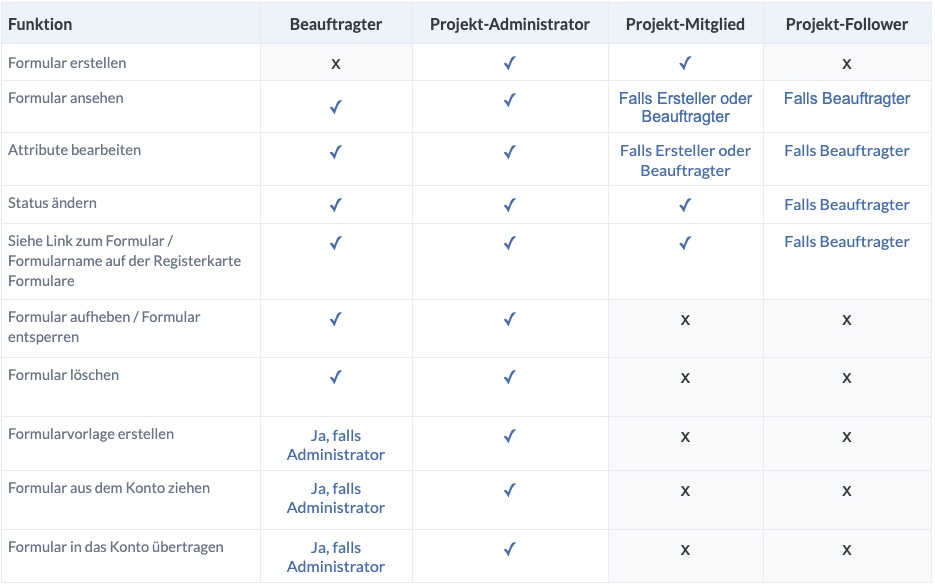Click 'Falls Beauftragter' in Attribute bearbeiten row

[x=847, y=151]
